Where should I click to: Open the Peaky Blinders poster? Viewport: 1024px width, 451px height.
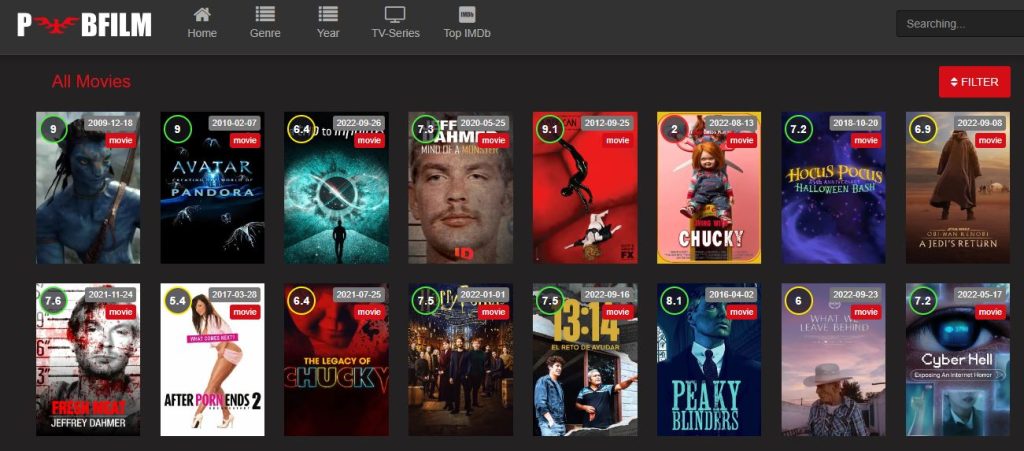pyautogui.click(x=709, y=360)
